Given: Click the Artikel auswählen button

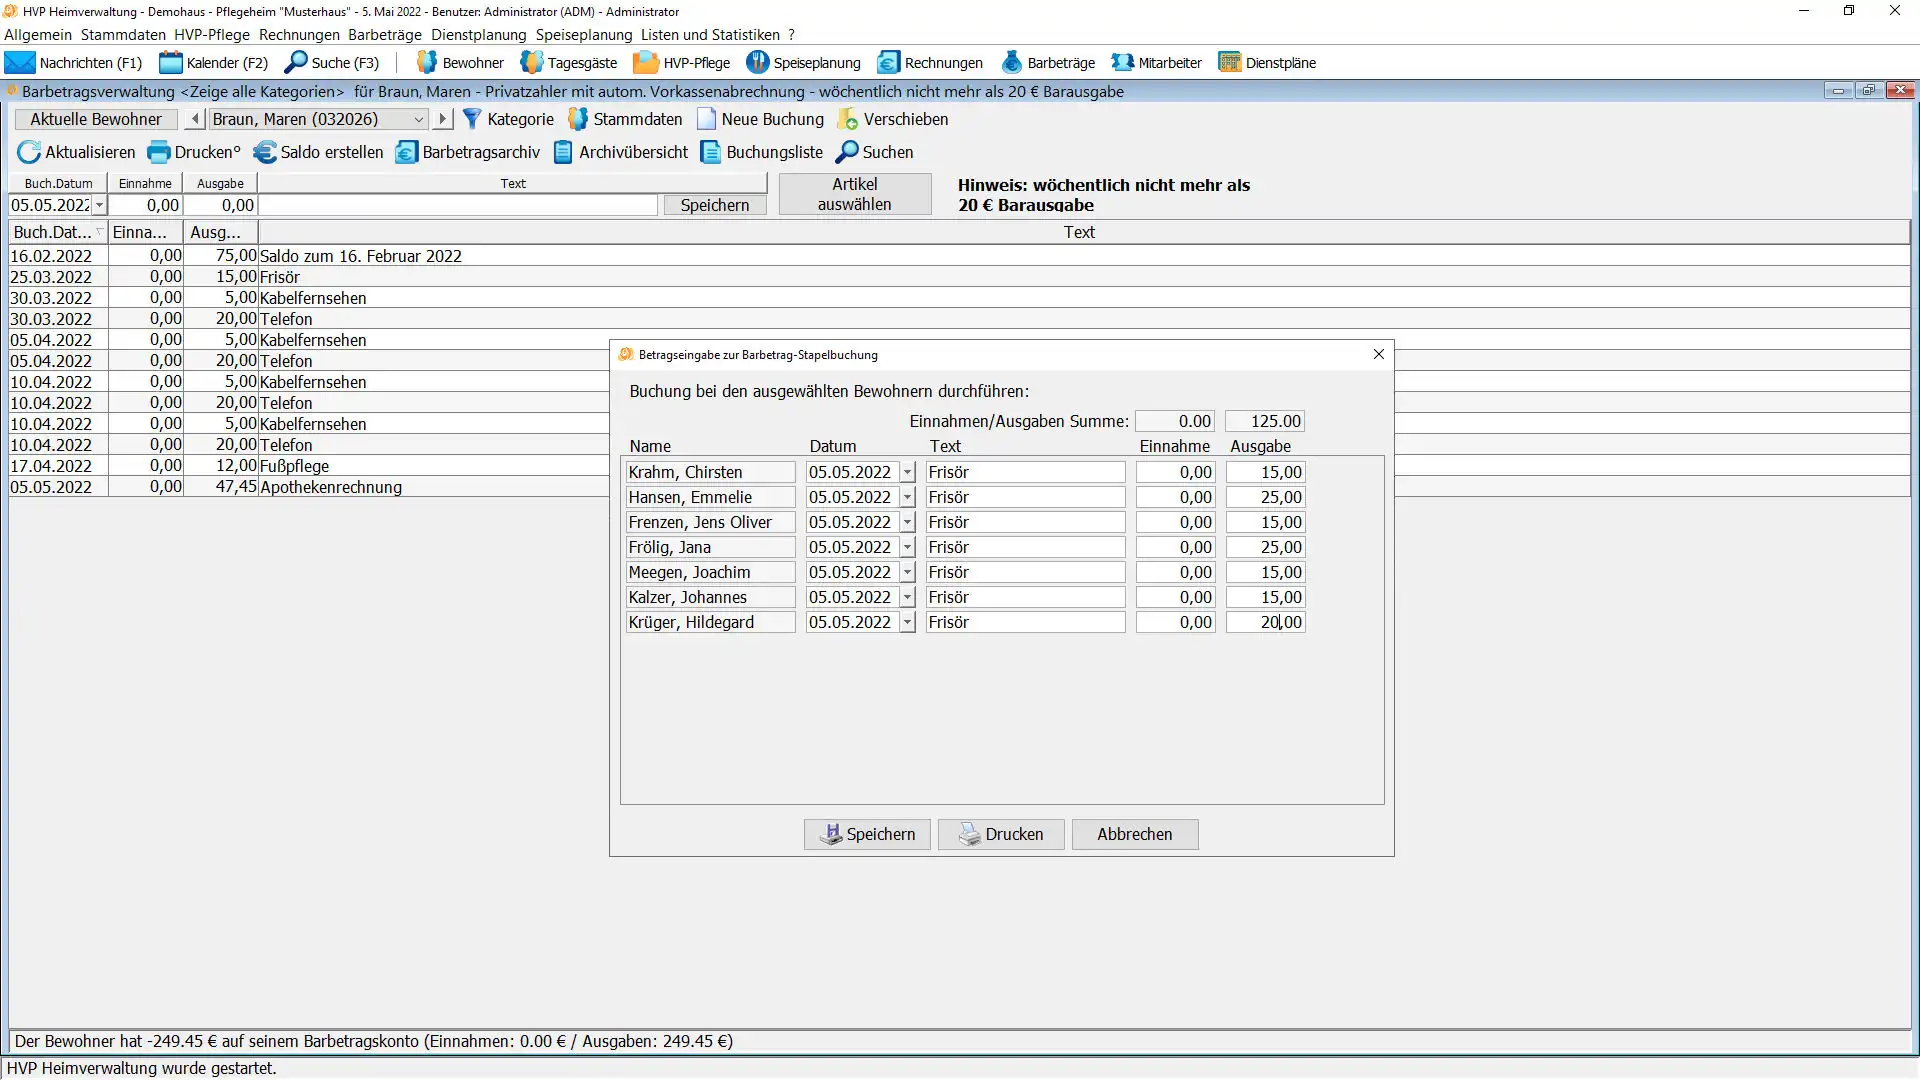Looking at the screenshot, I should point(854,194).
